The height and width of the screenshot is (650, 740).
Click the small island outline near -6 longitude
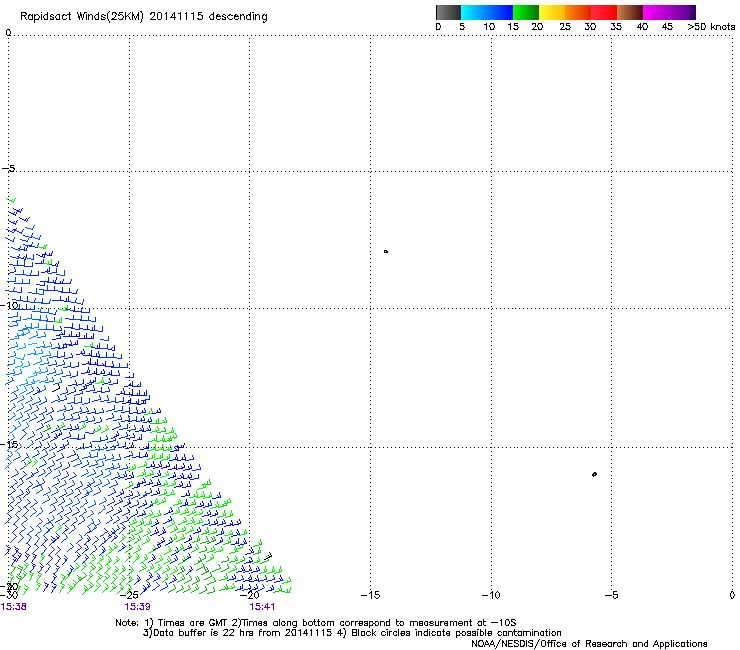tap(594, 474)
